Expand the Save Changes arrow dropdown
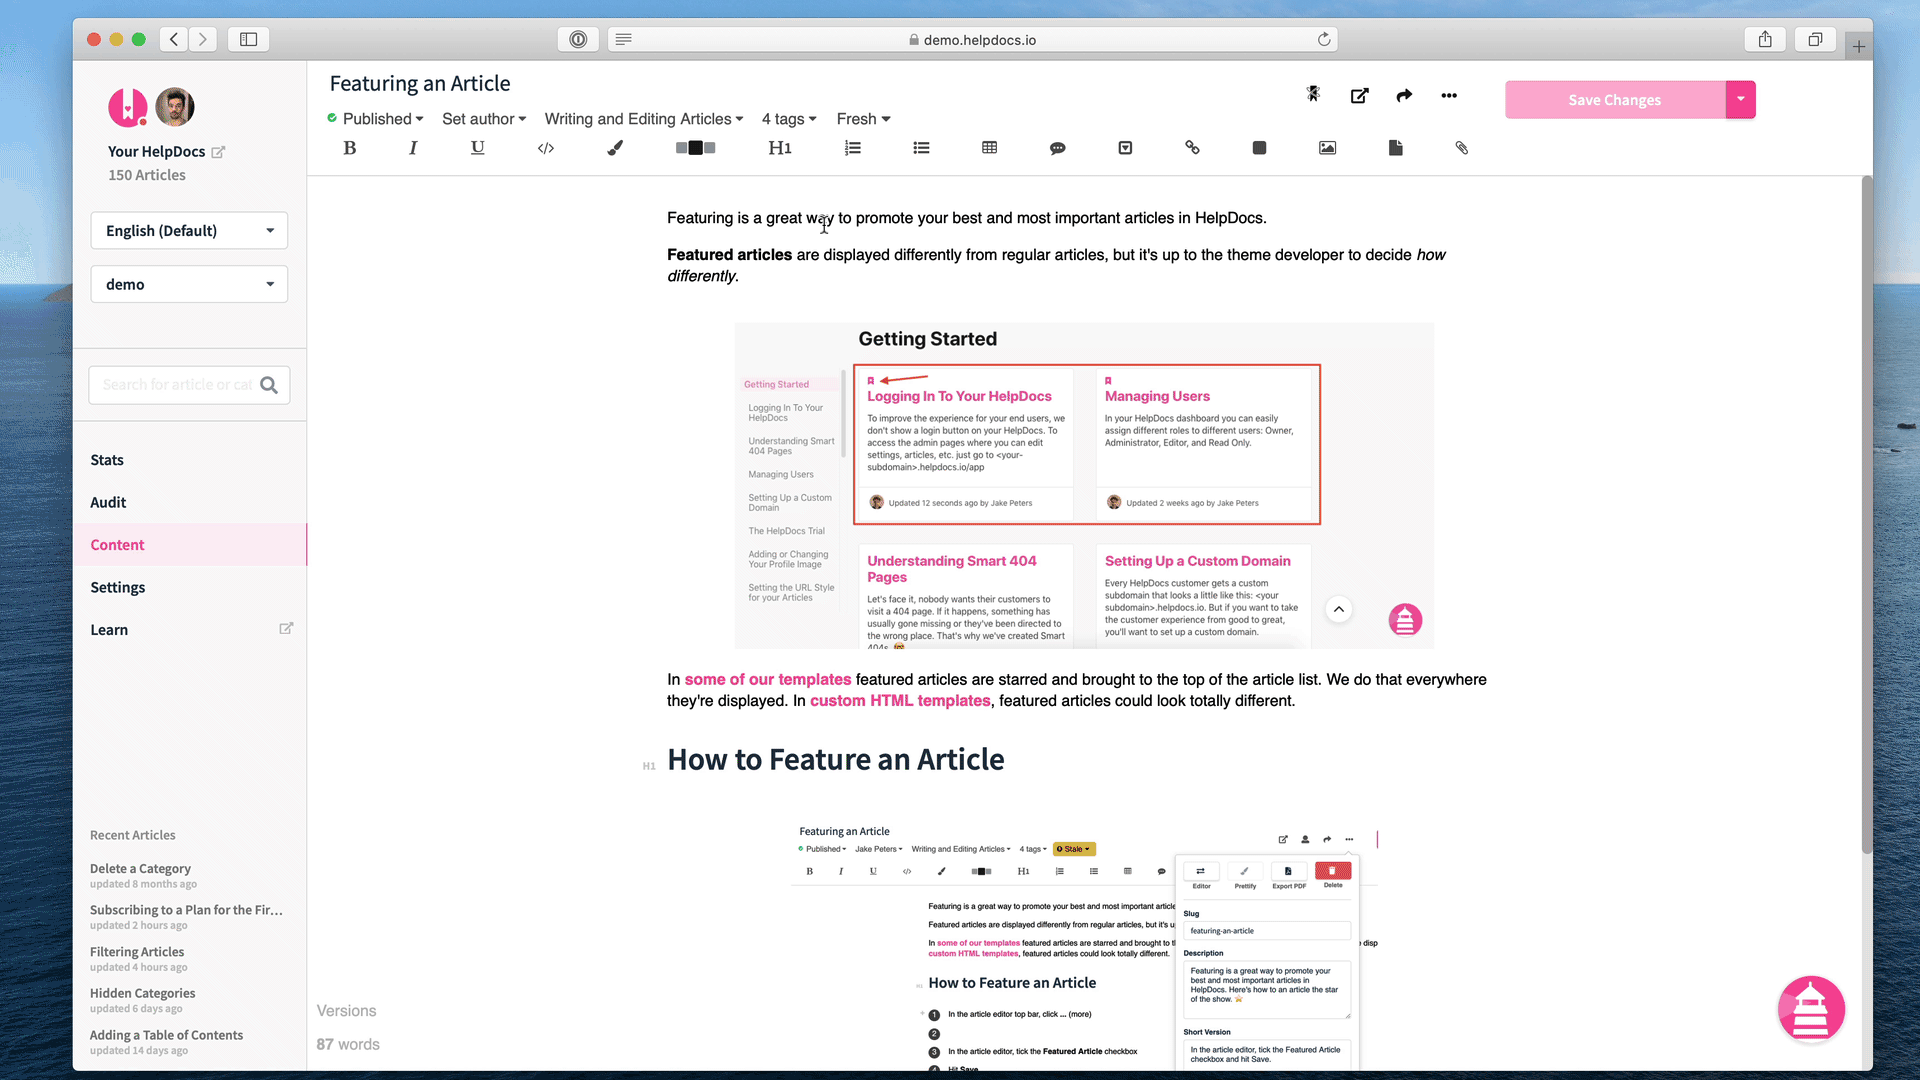 tap(1741, 100)
